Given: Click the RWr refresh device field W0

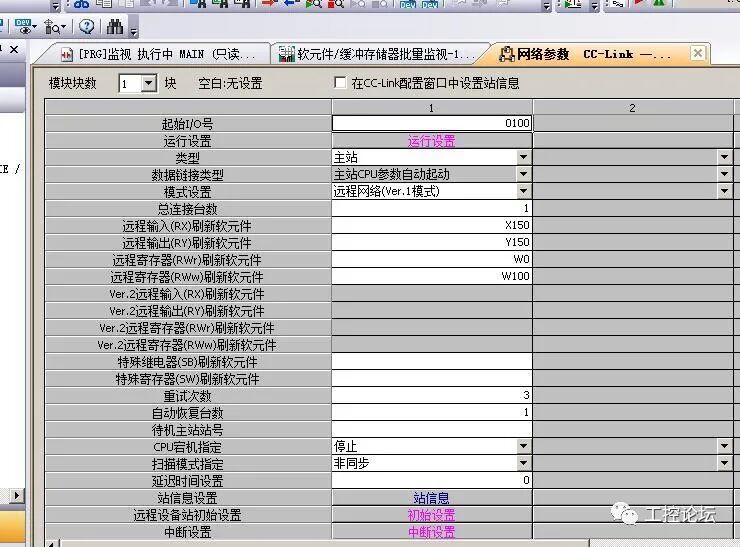Looking at the screenshot, I should point(432,259).
